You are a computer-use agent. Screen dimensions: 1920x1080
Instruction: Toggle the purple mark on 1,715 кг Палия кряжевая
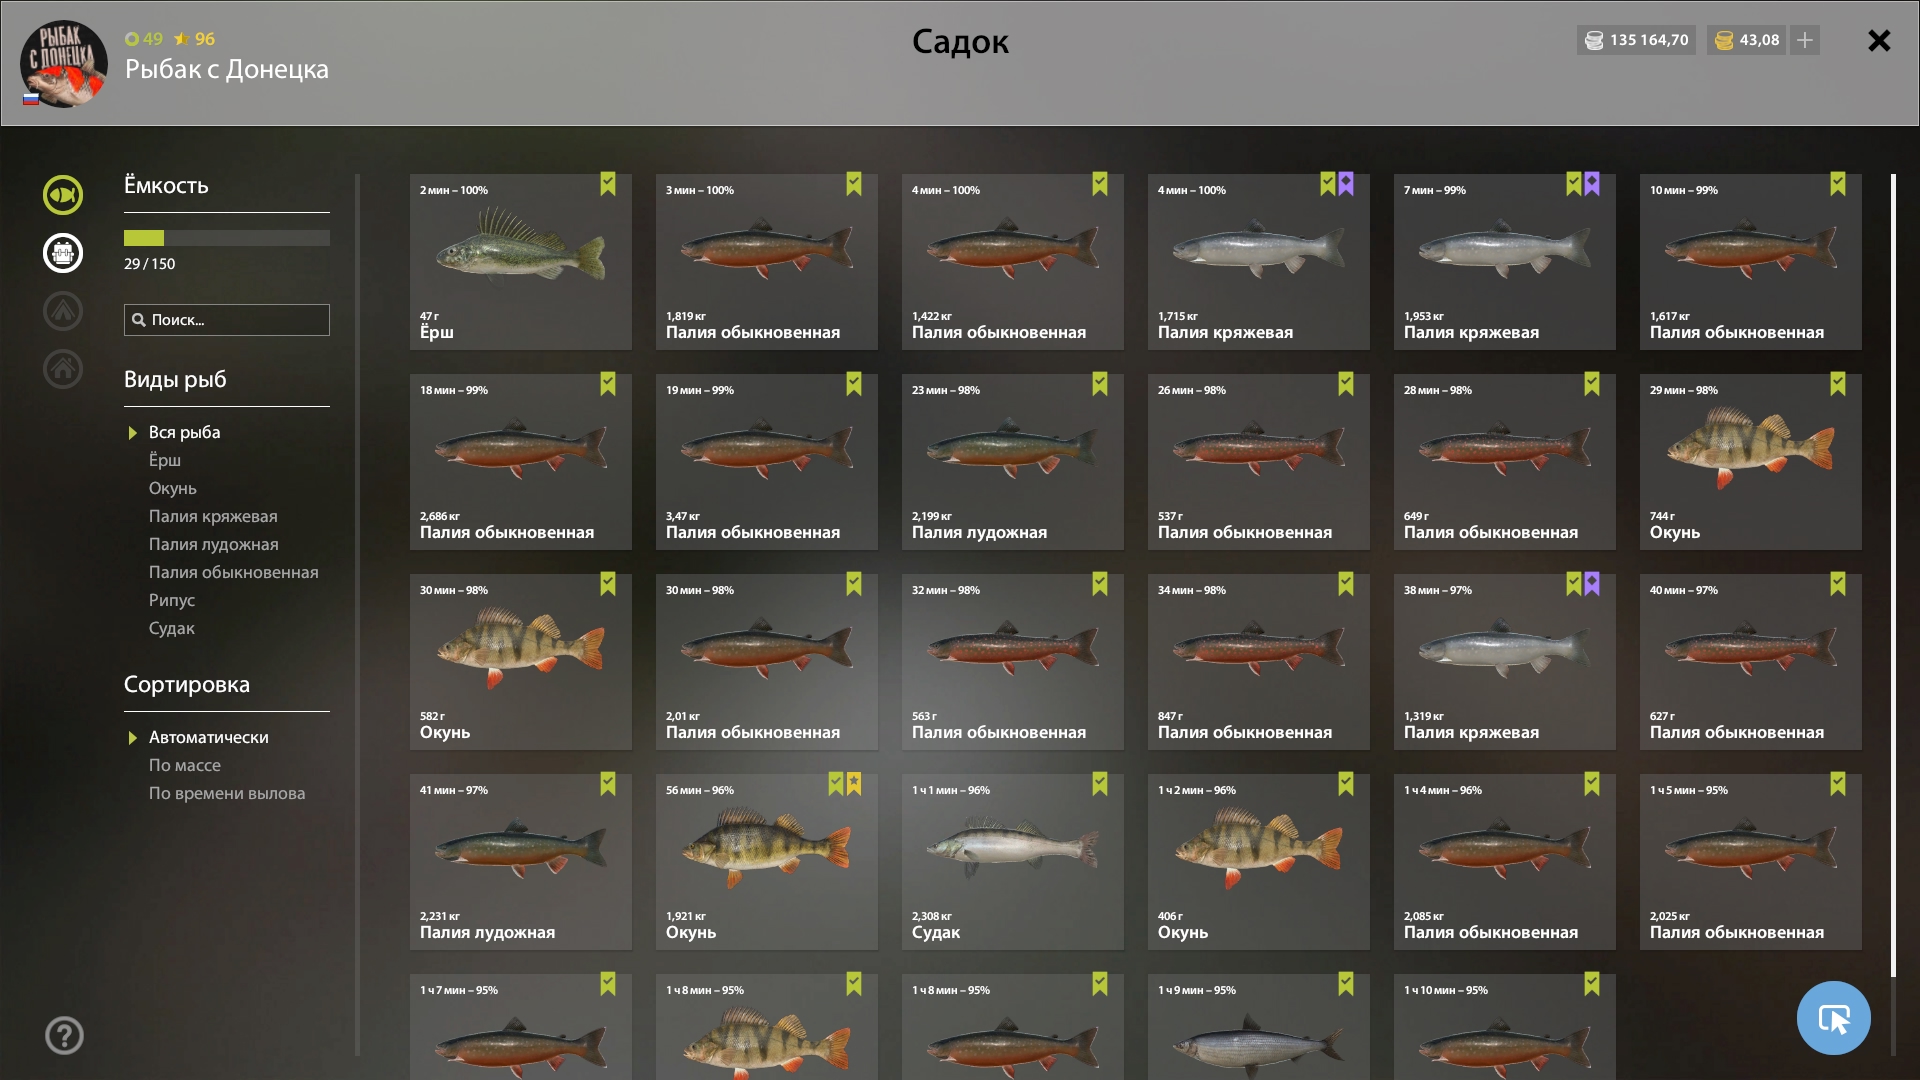tap(1346, 184)
